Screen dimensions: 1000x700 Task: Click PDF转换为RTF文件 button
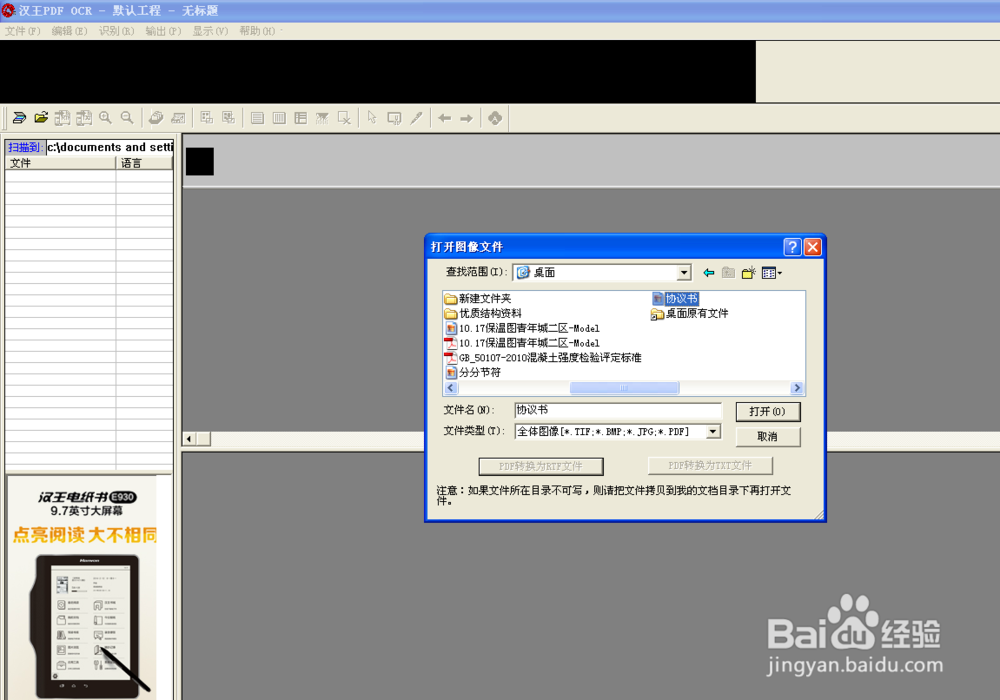coord(541,466)
